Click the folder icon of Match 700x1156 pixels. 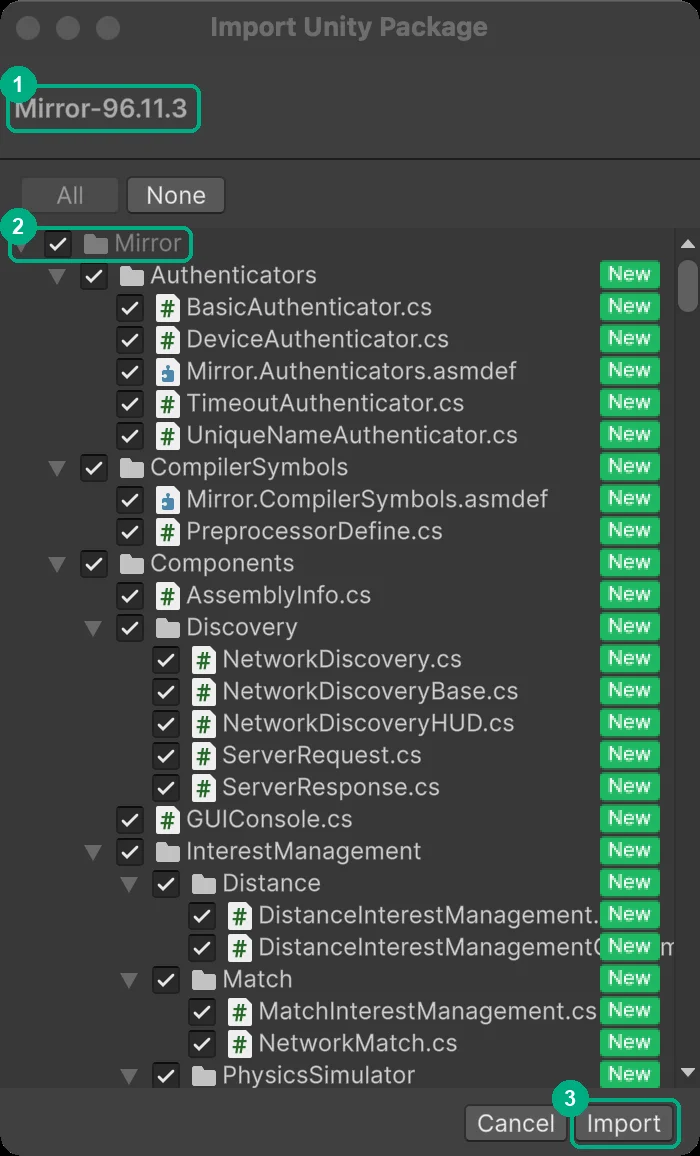(204, 979)
